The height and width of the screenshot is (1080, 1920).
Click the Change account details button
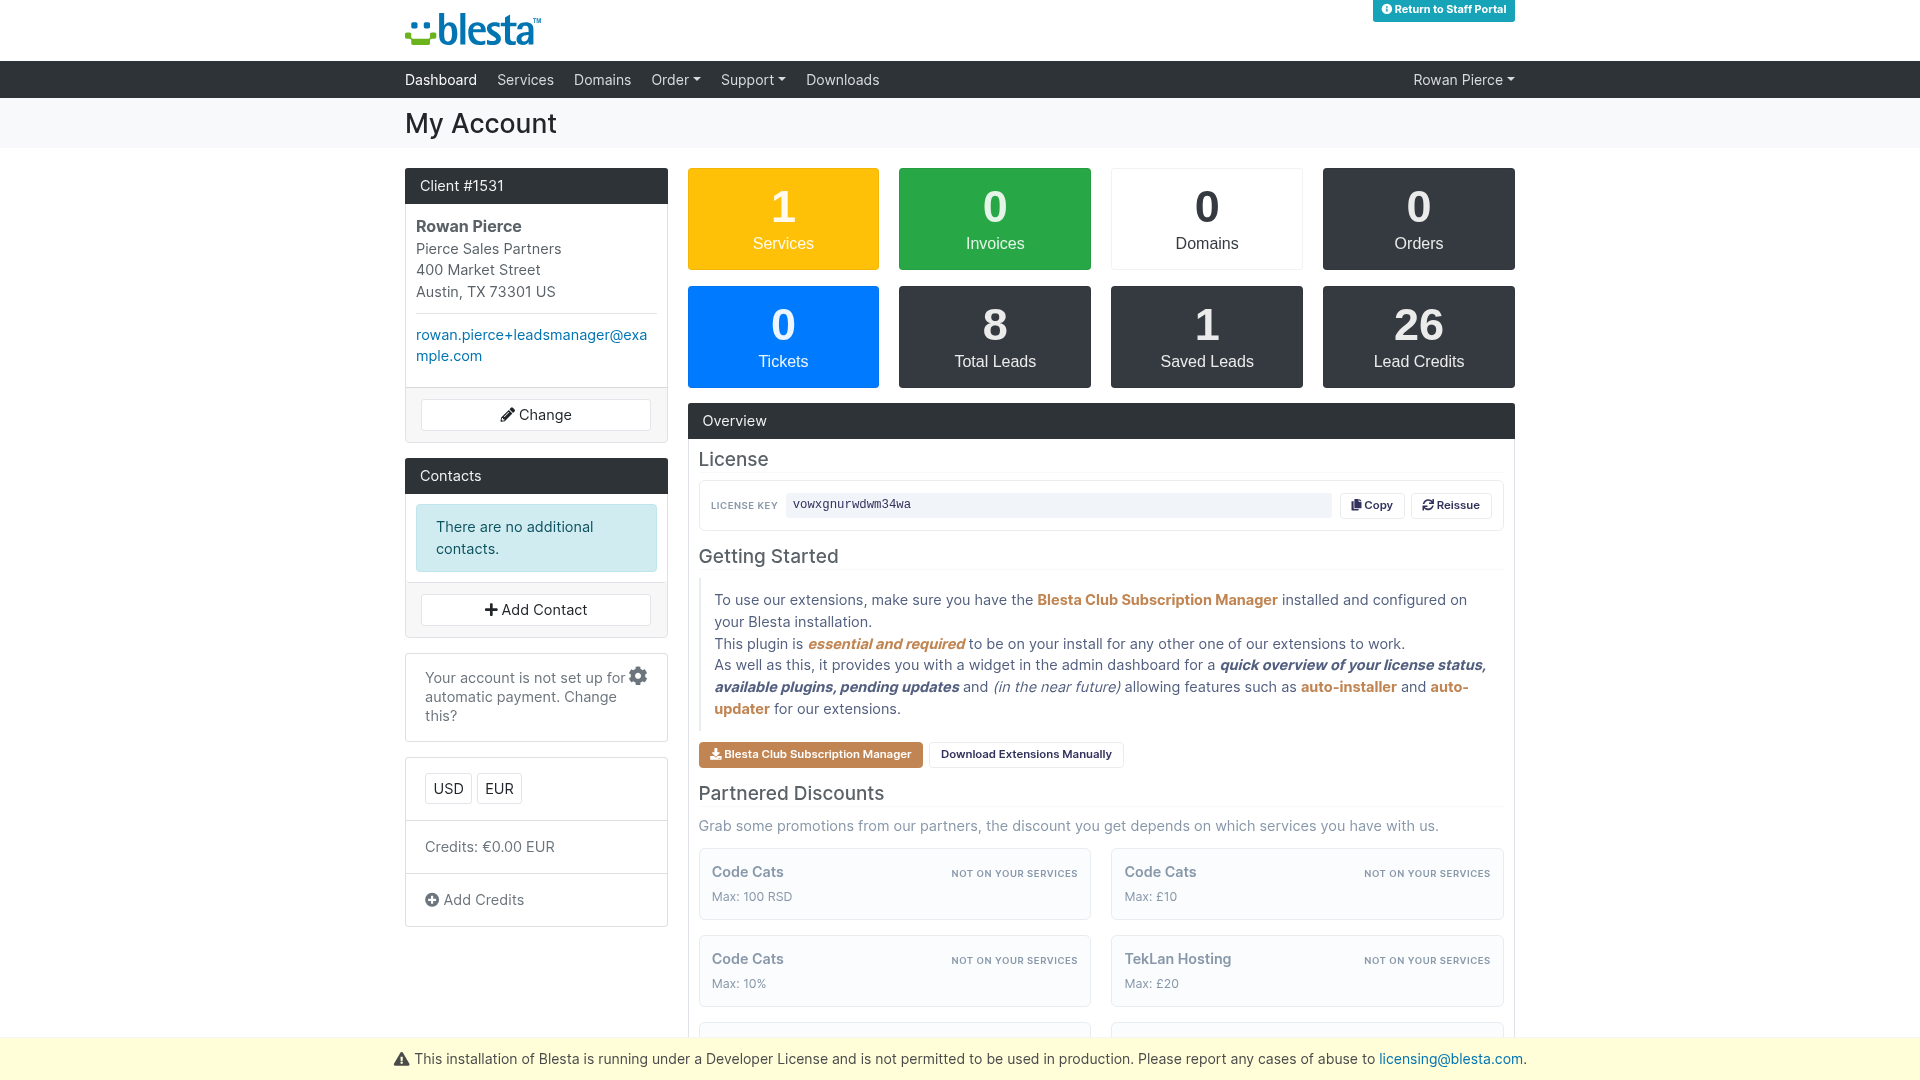[536, 415]
